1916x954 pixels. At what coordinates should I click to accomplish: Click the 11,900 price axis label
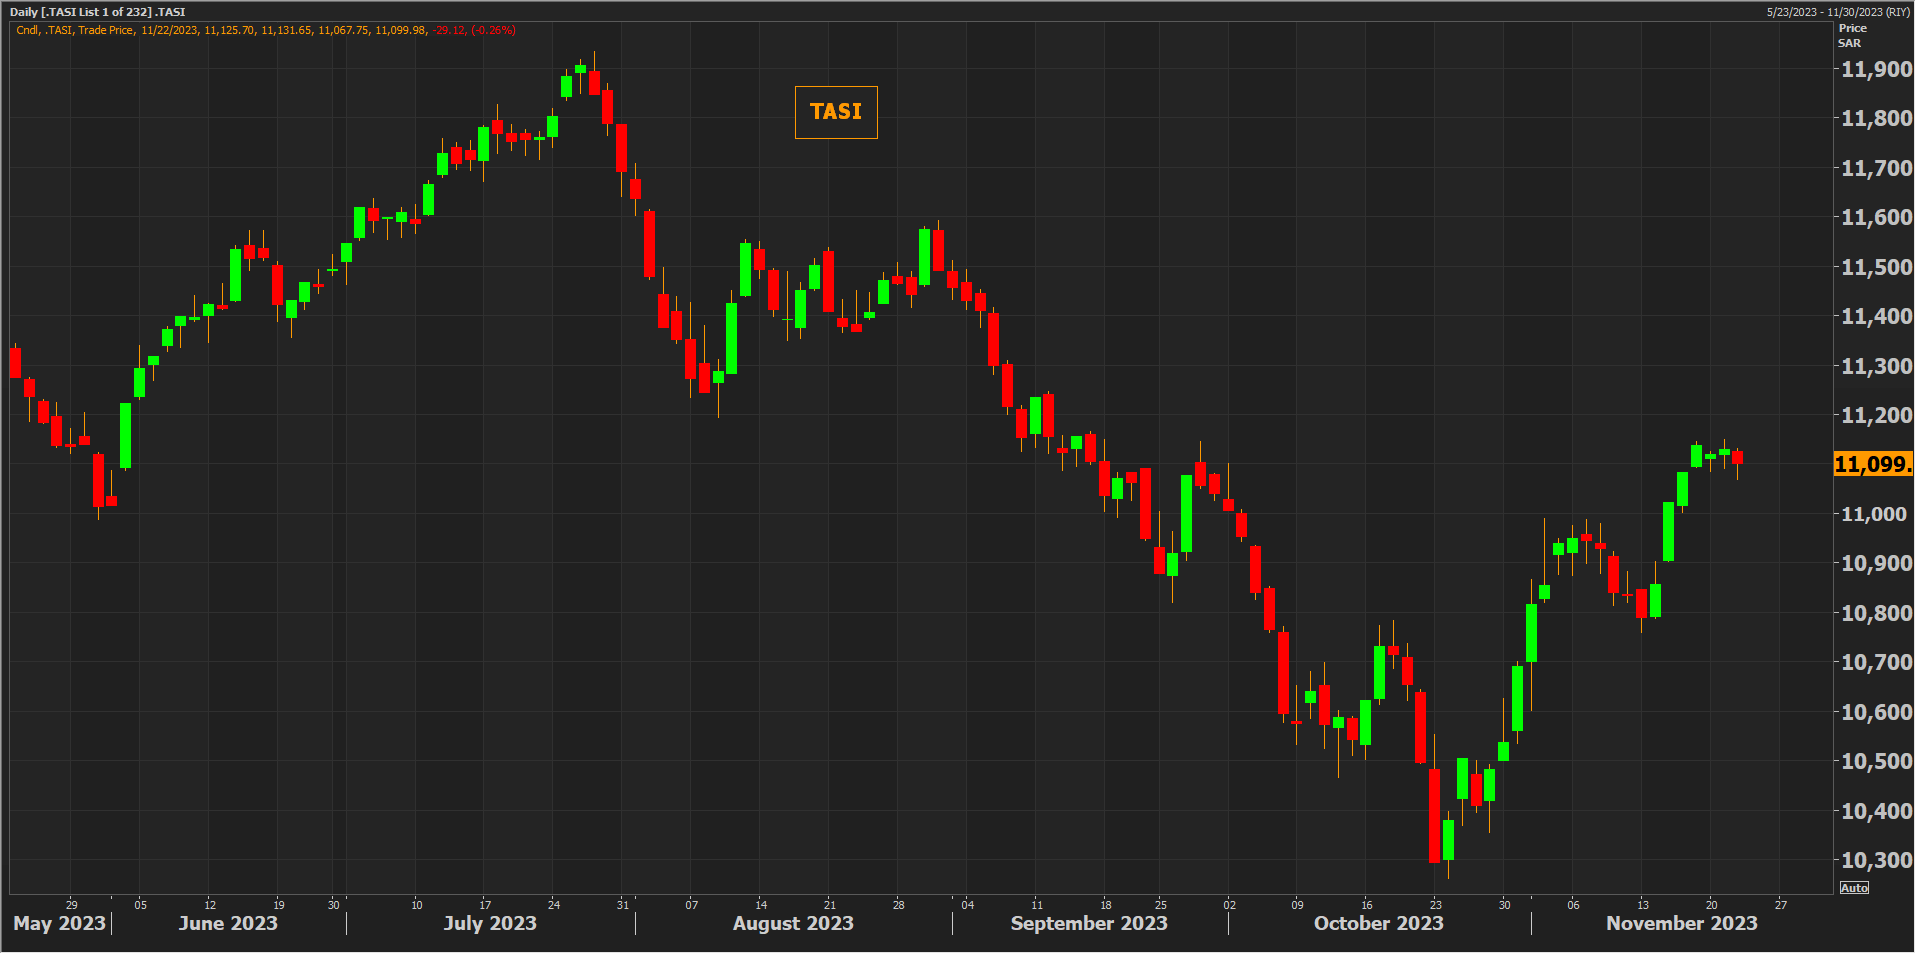tap(1876, 70)
